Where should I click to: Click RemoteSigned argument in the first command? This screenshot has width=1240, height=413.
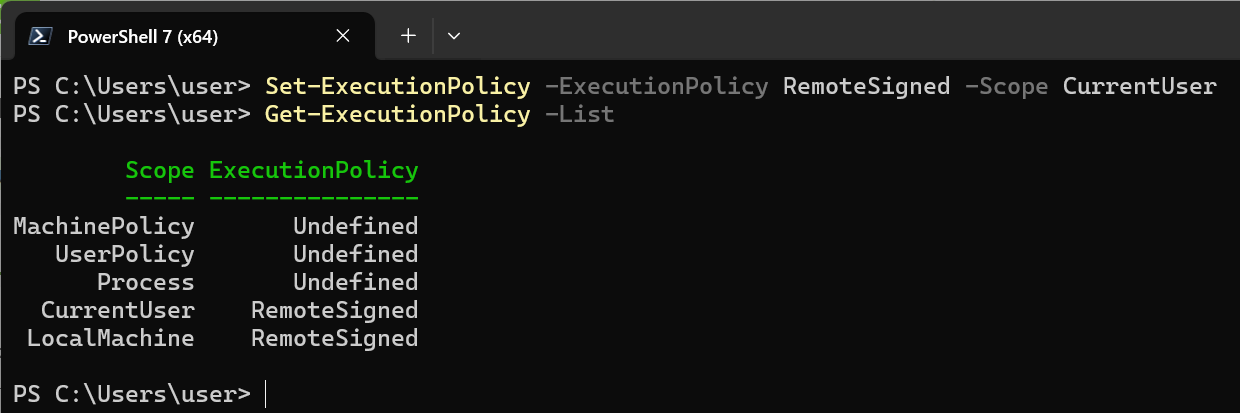866,86
